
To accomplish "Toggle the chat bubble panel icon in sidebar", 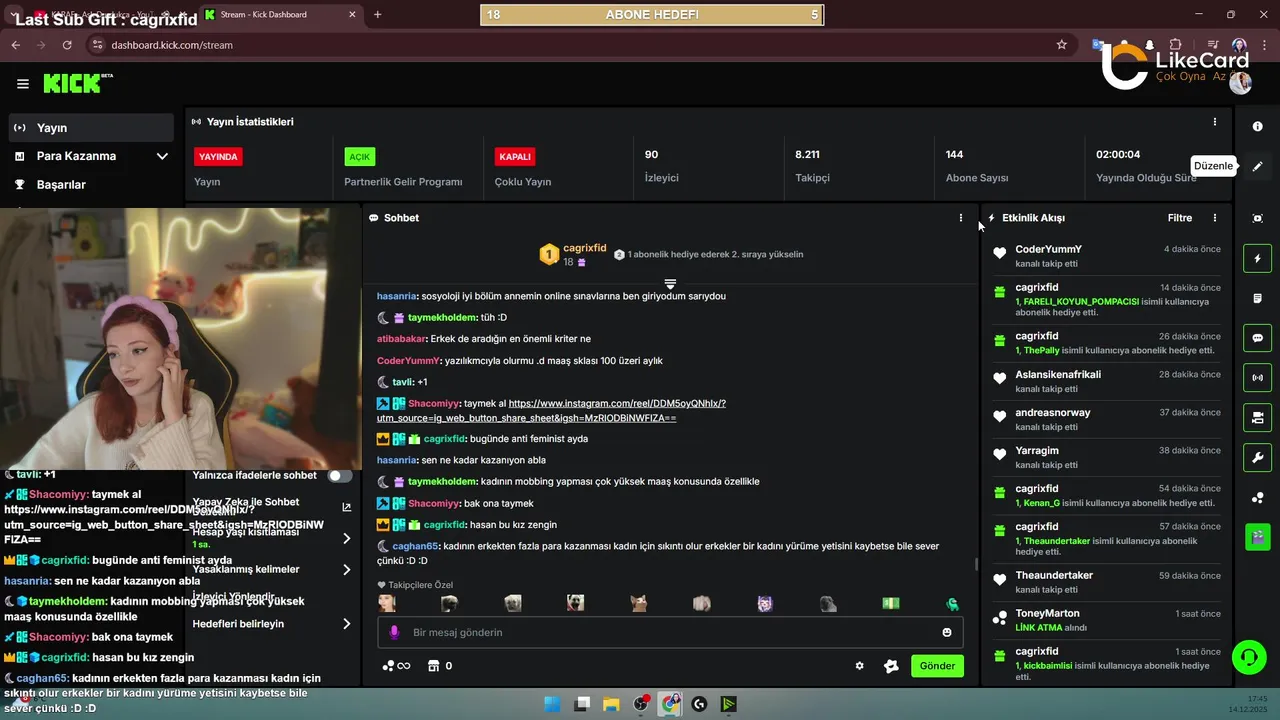I will tap(1258, 338).
